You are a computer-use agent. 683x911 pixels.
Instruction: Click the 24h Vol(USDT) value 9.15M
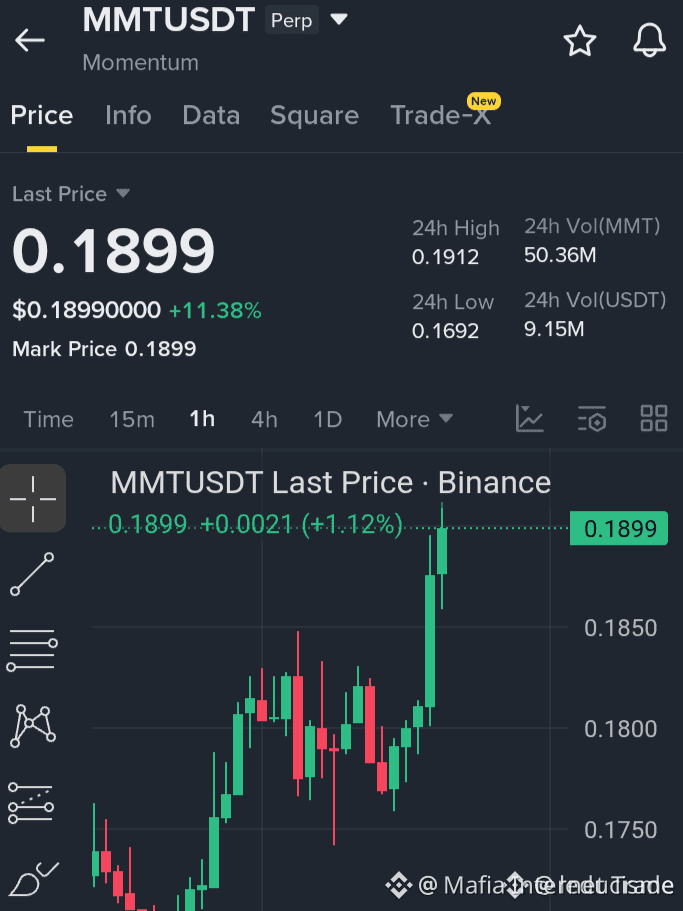[554, 329]
